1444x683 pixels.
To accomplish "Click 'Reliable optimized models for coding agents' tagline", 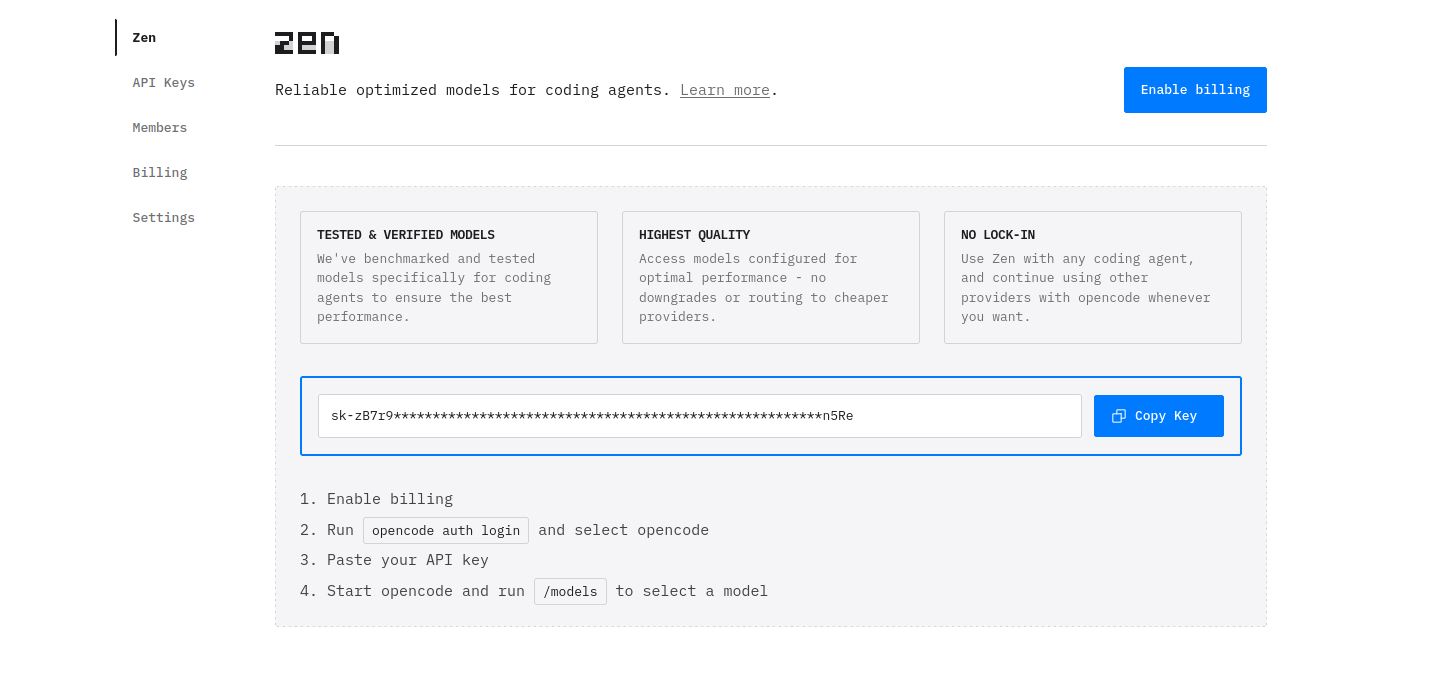I will point(473,90).
